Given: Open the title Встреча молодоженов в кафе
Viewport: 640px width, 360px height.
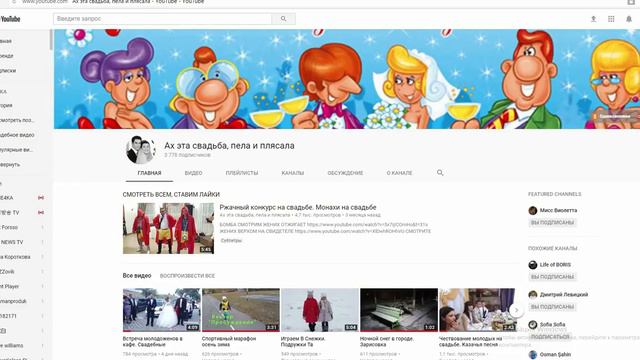Looking at the screenshot, I should pyautogui.click(x=153, y=342).
